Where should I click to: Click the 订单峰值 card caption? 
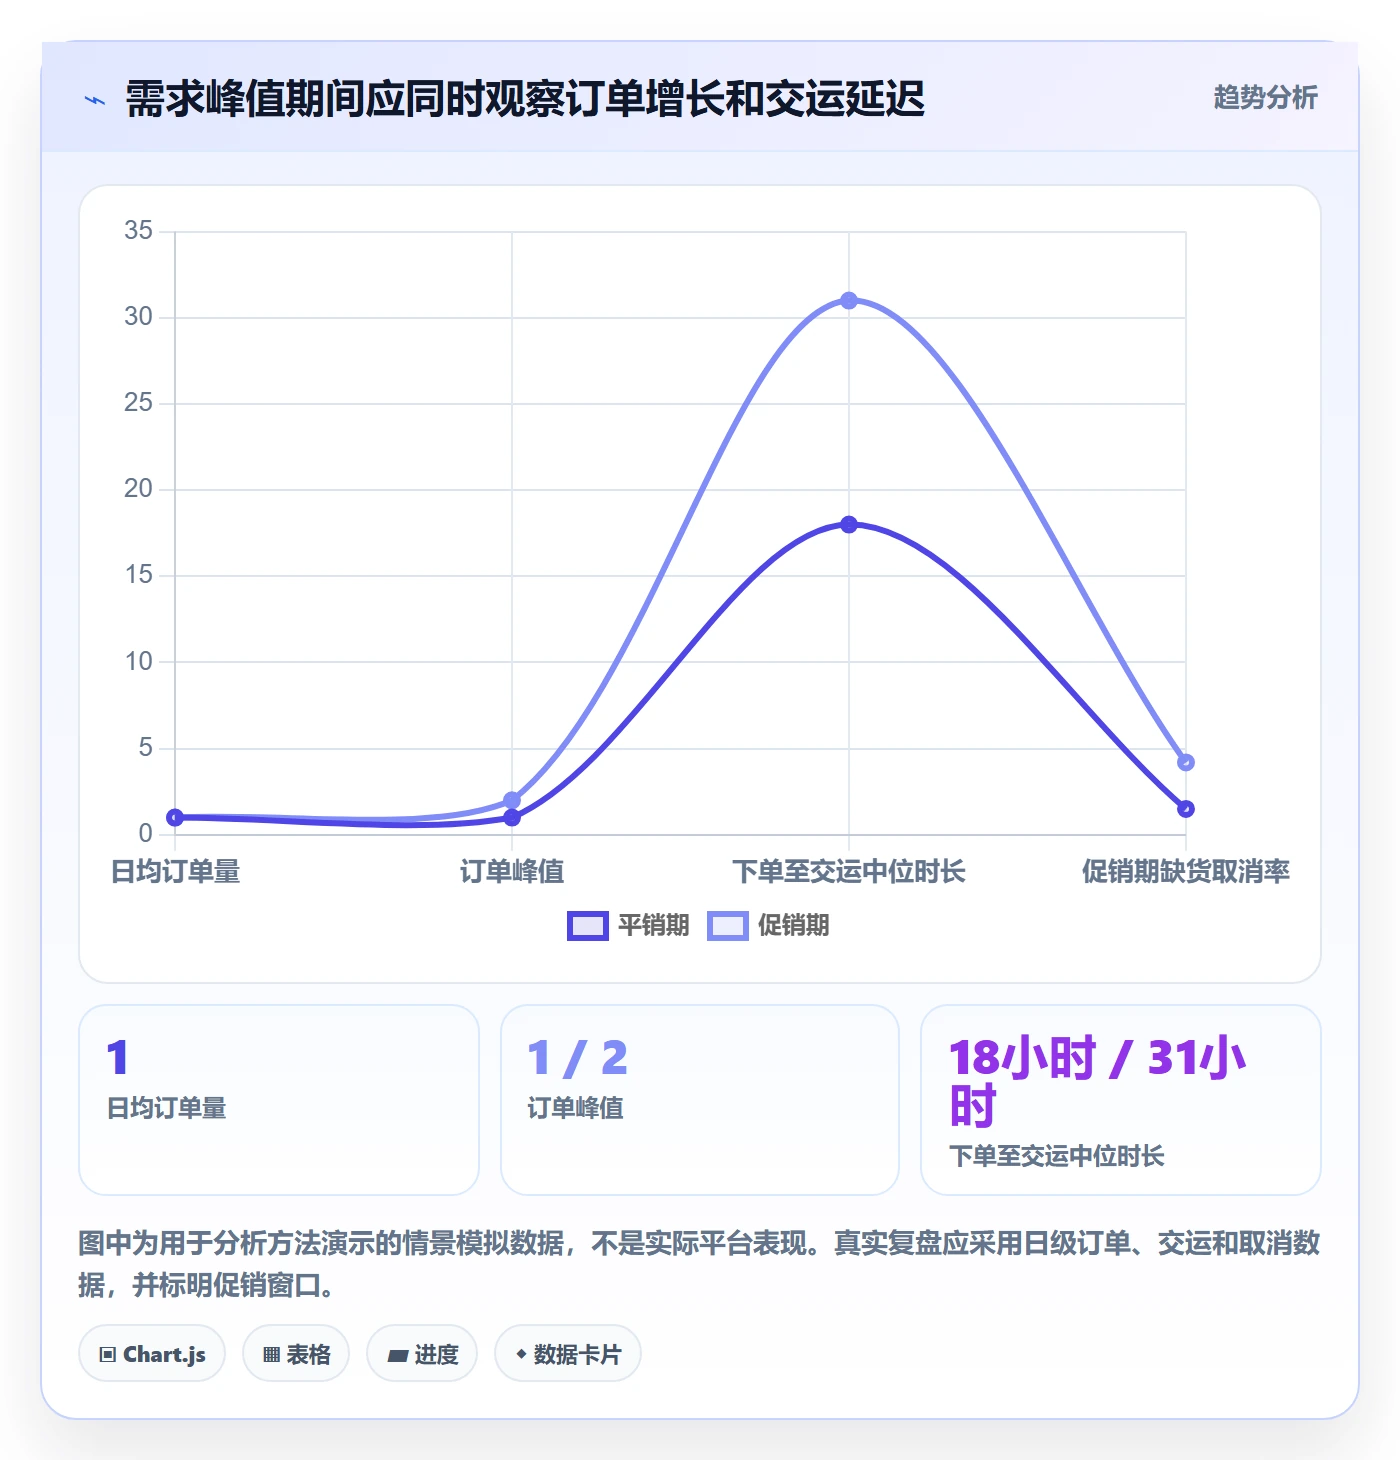tap(576, 1109)
